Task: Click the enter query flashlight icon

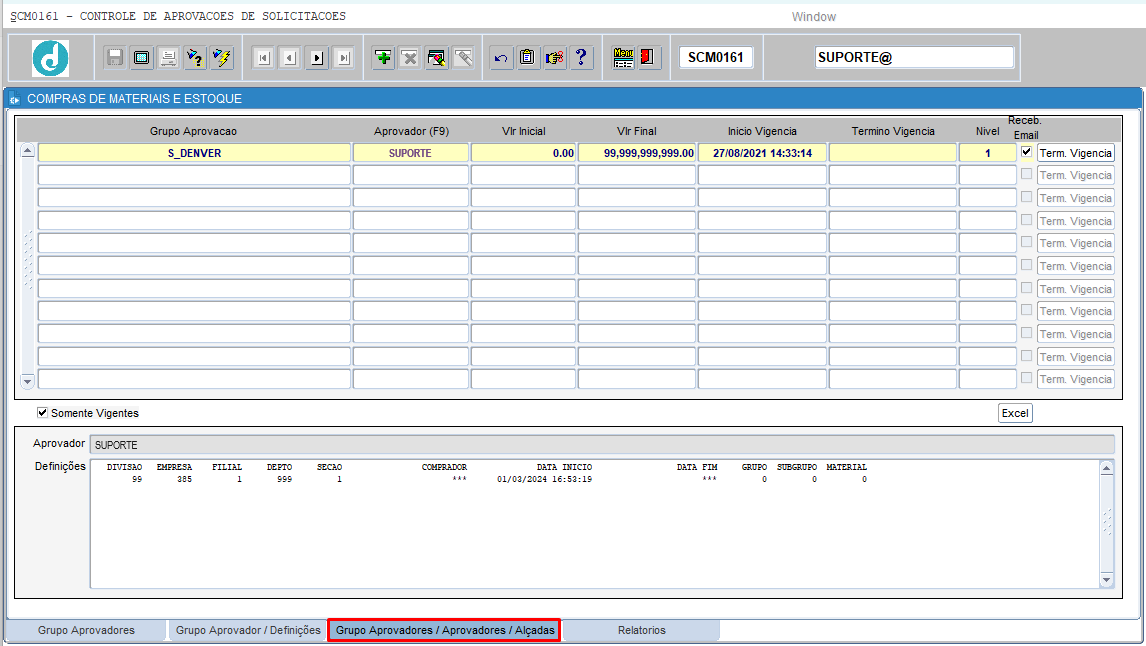Action: pos(195,57)
